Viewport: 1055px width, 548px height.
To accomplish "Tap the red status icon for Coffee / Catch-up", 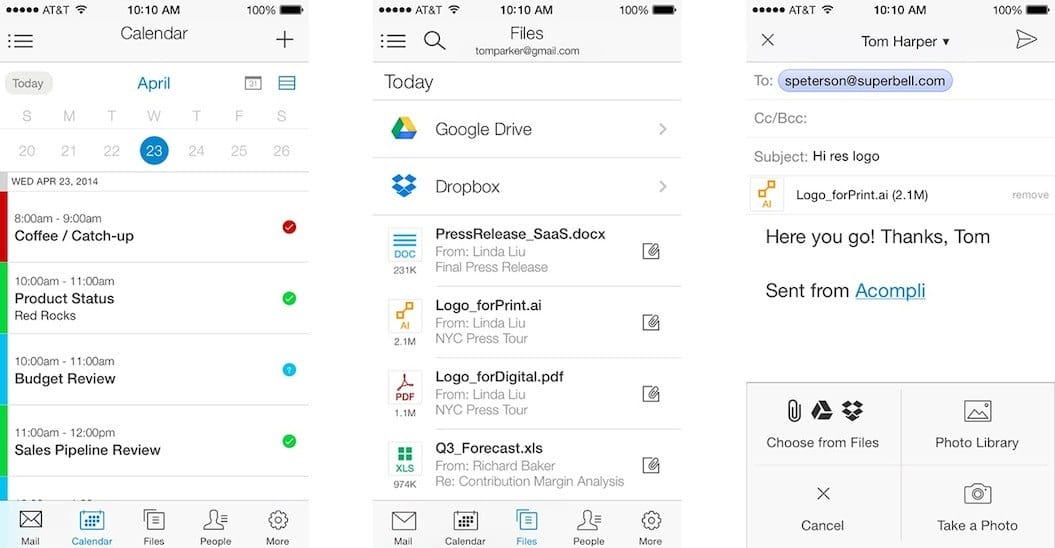I will point(289,227).
